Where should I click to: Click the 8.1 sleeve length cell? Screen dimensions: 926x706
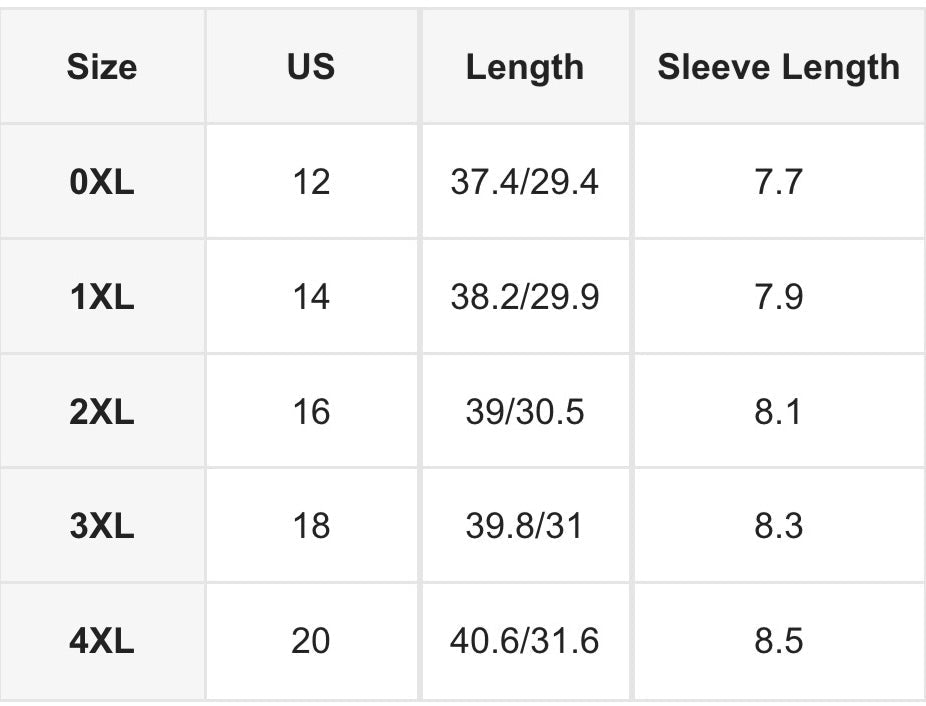click(x=779, y=411)
